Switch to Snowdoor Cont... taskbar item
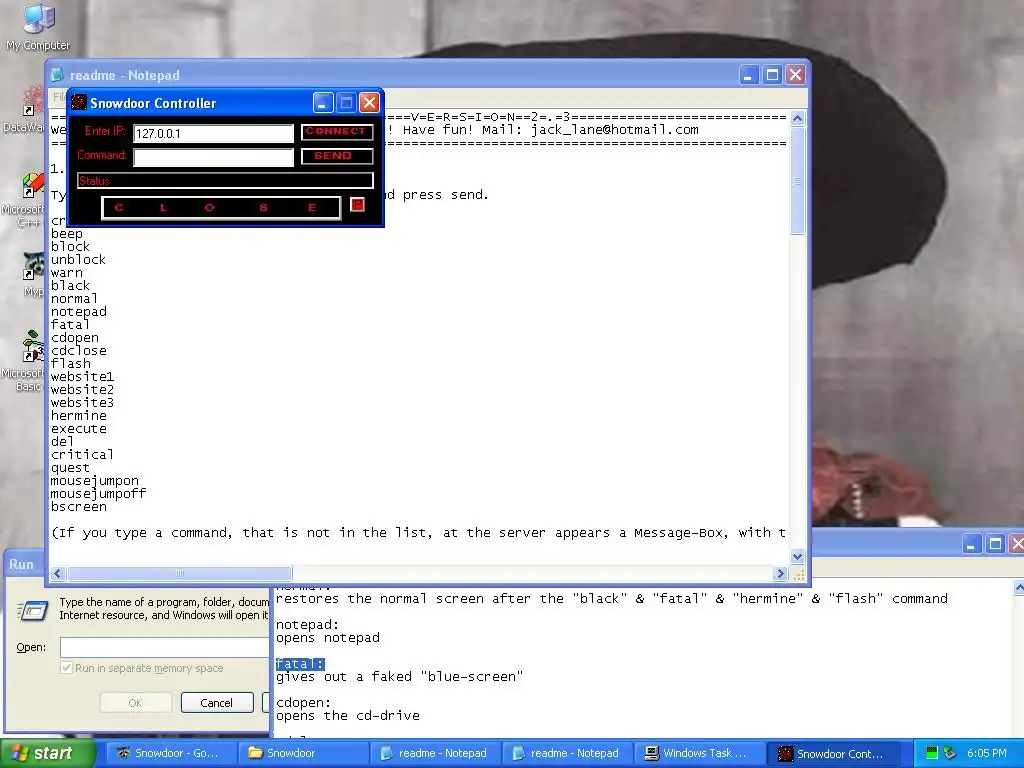This screenshot has width=1024, height=768. [x=833, y=753]
